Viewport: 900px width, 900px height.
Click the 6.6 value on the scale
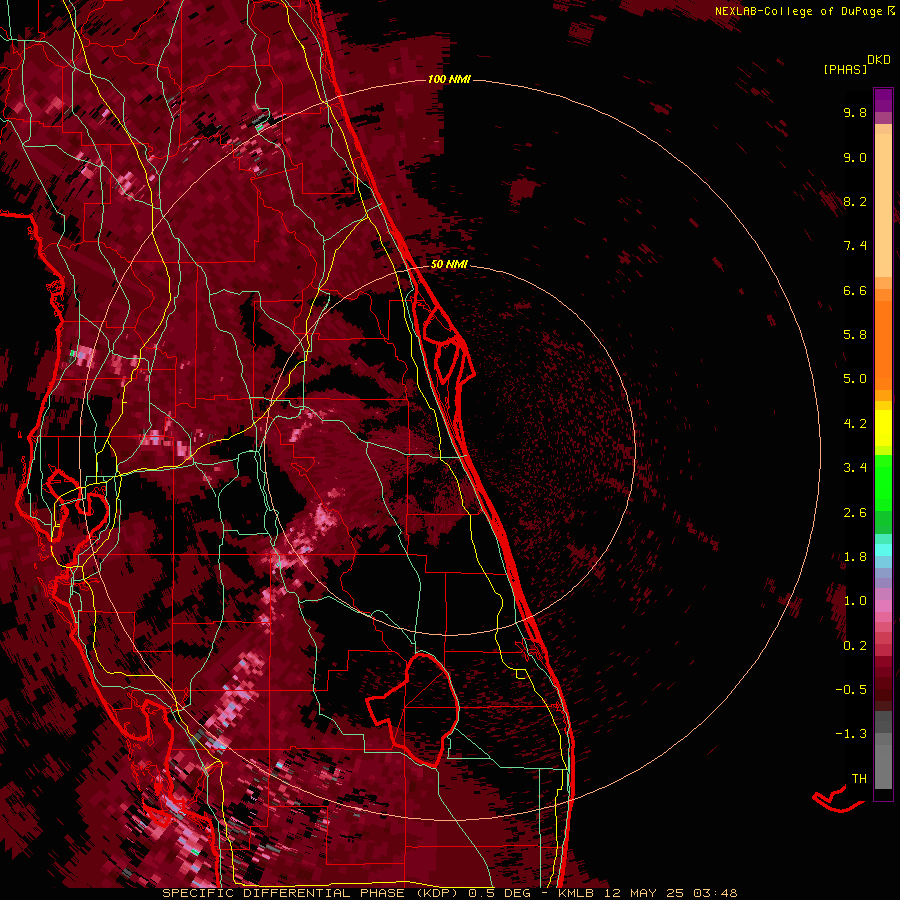[855, 290]
